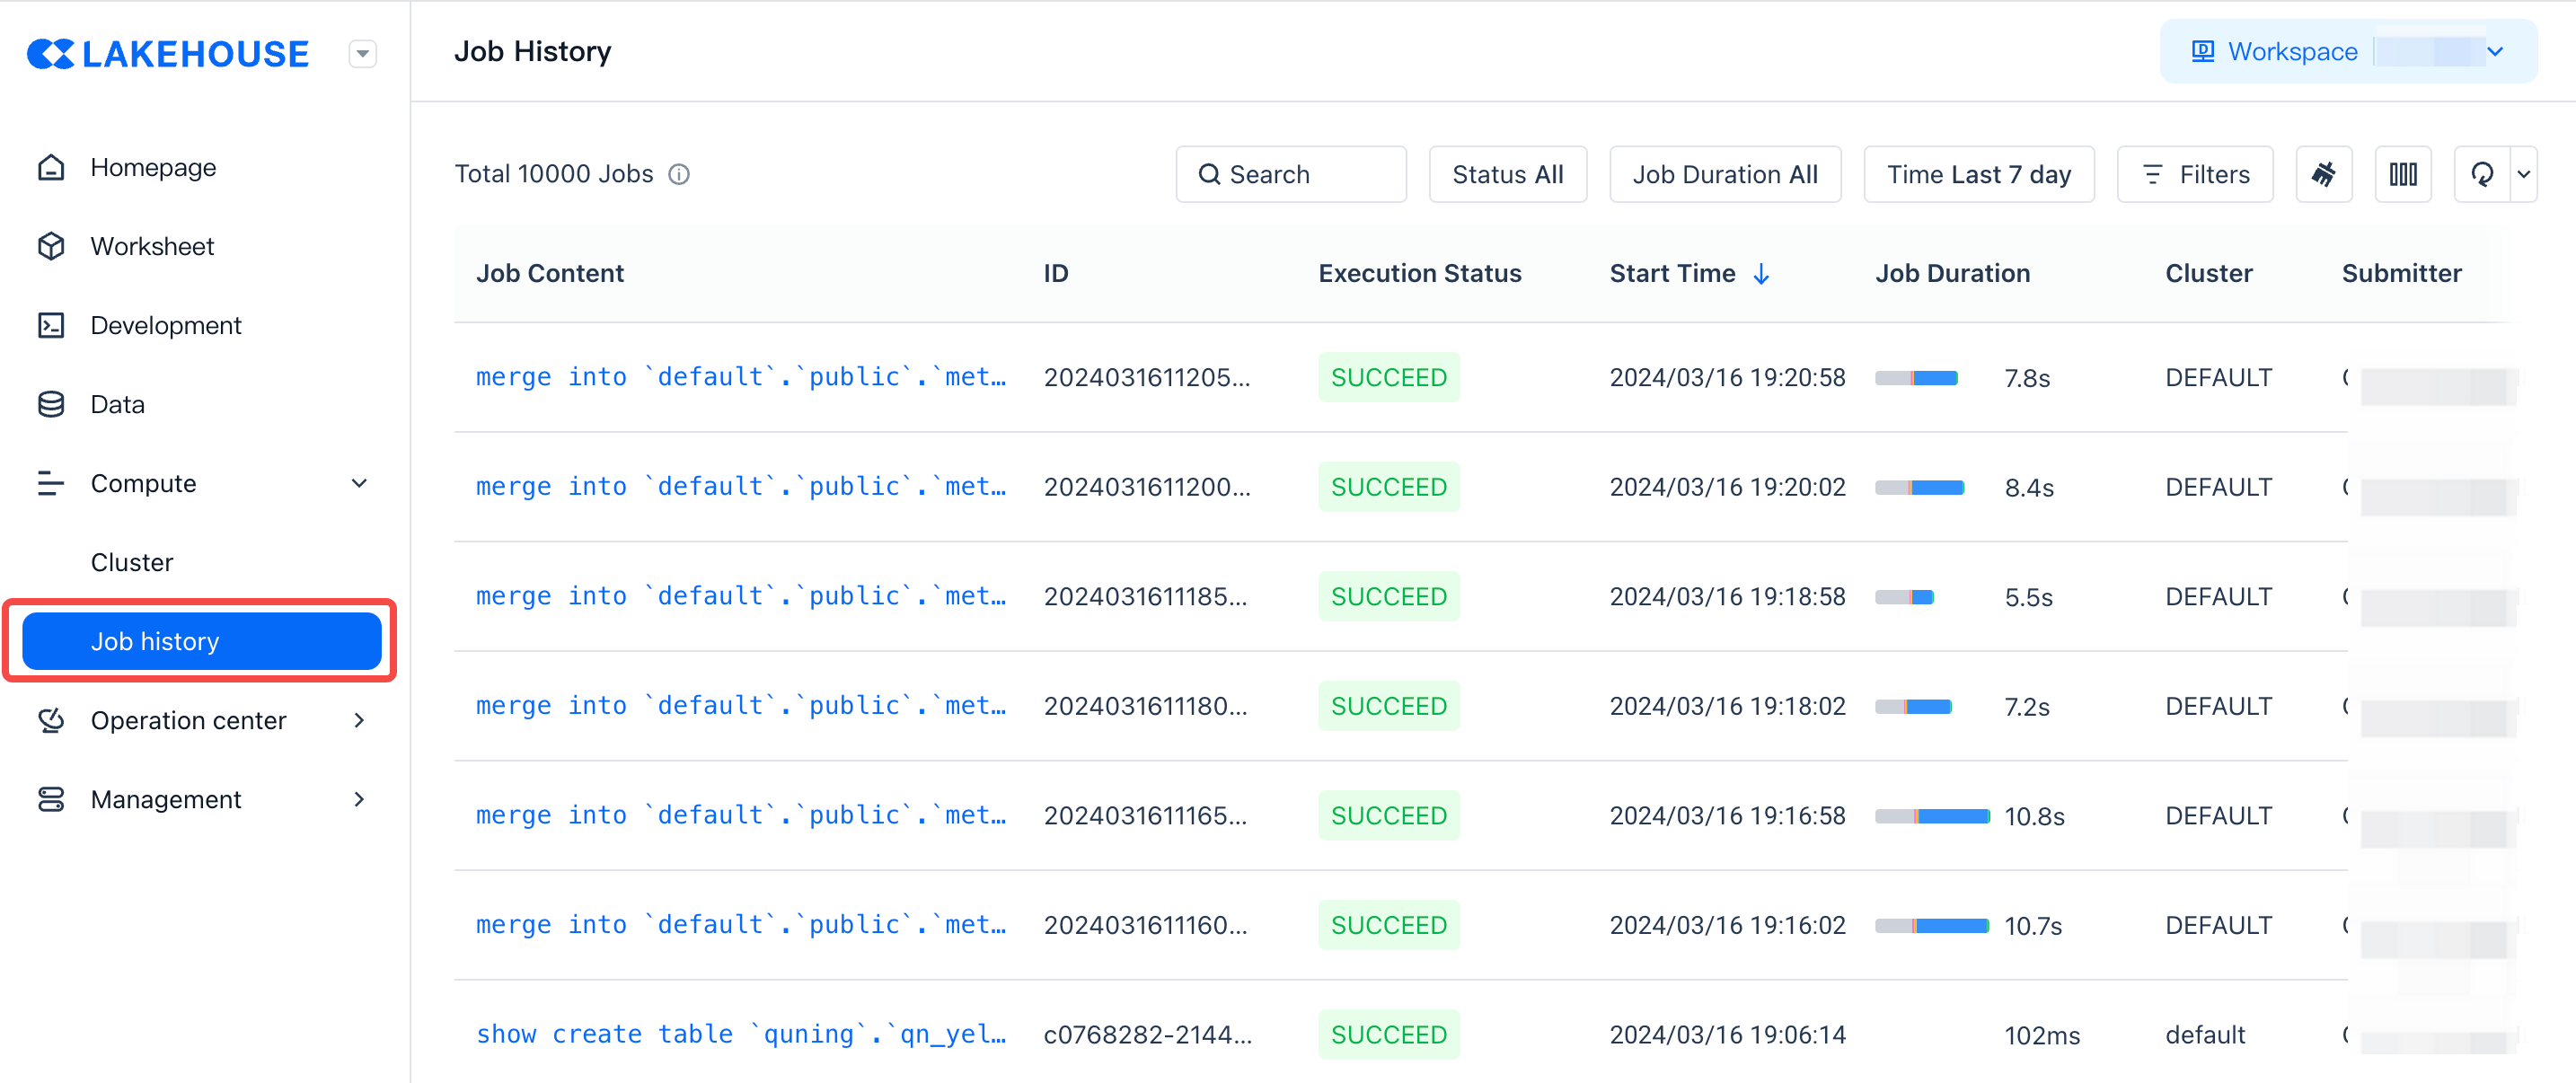The height and width of the screenshot is (1083, 2576).
Task: Click the Development terminal icon
Action: [x=51, y=325]
